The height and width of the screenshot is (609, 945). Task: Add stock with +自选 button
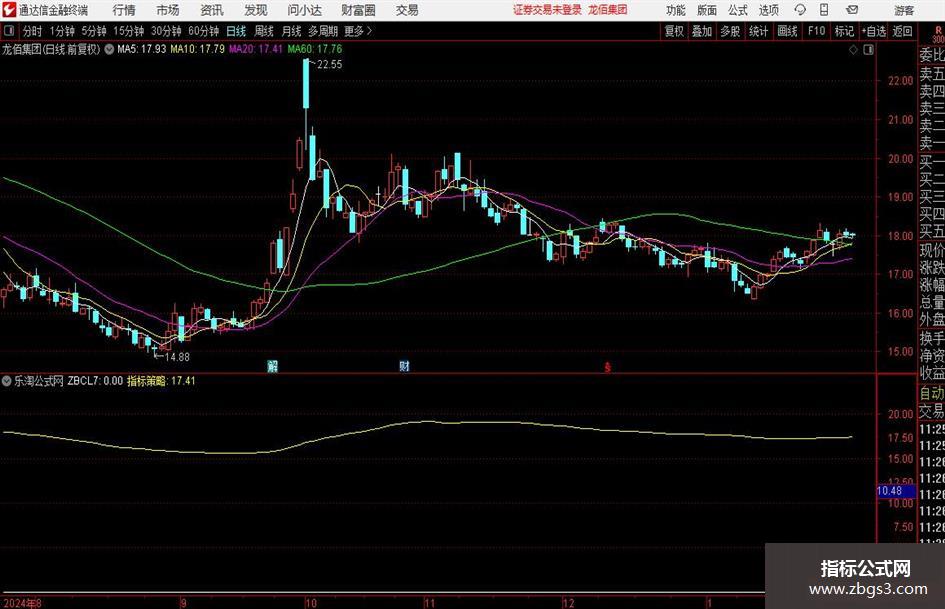point(874,31)
